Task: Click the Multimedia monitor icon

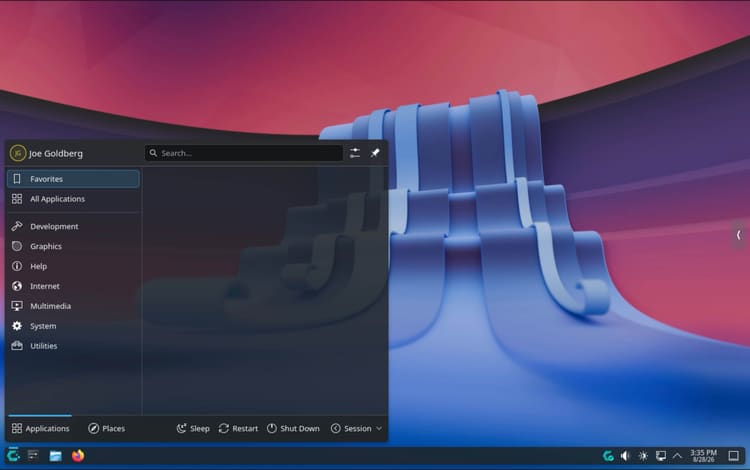Action: point(17,306)
